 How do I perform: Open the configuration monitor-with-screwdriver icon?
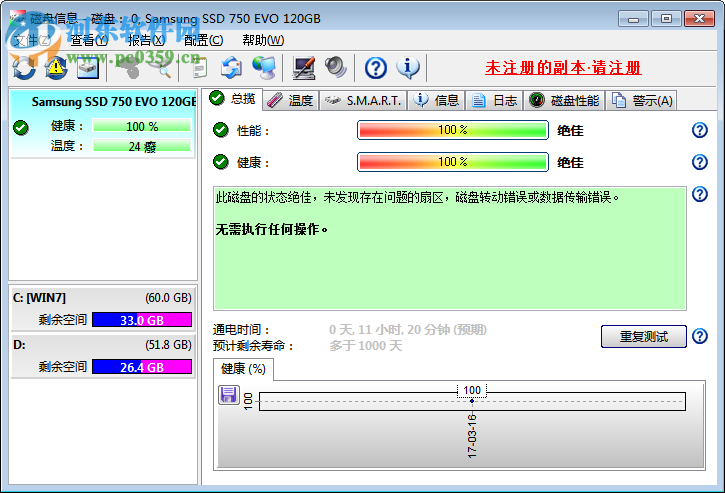point(304,68)
